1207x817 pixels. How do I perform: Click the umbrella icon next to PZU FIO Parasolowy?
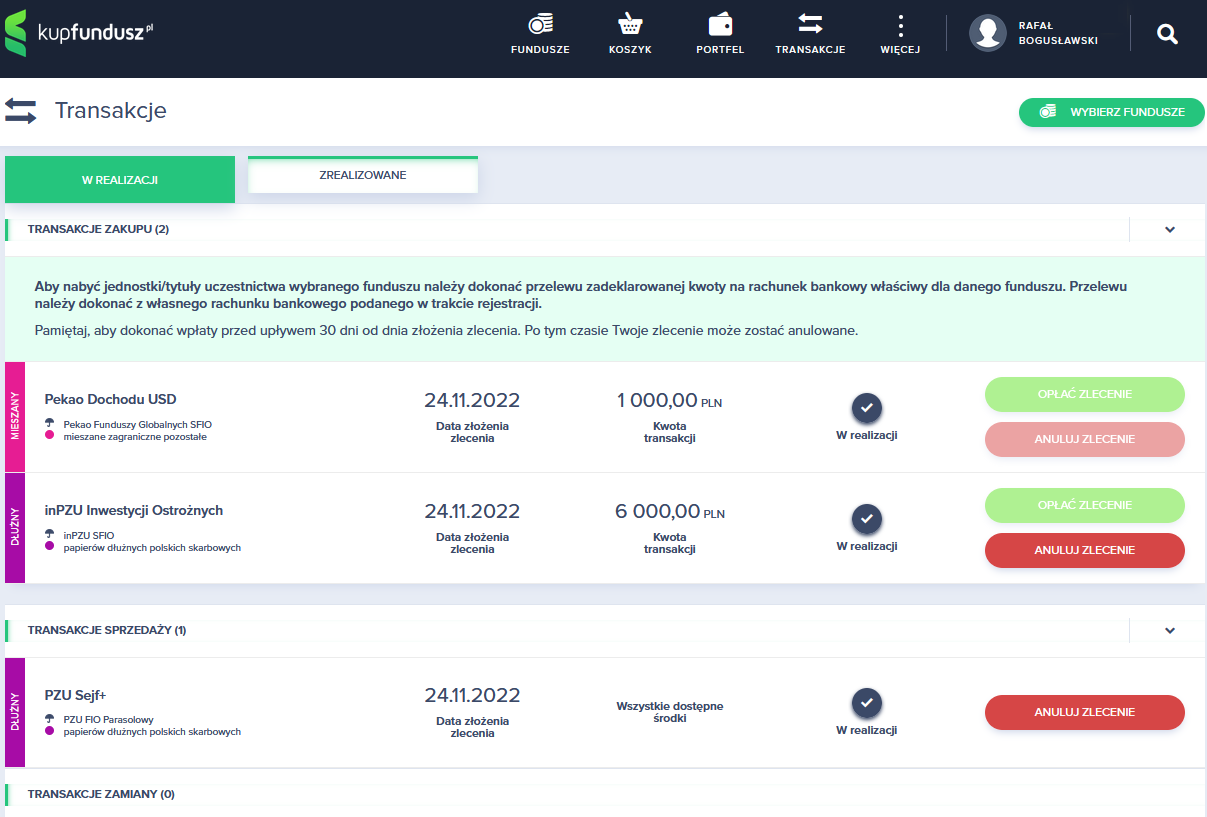[x=49, y=718]
